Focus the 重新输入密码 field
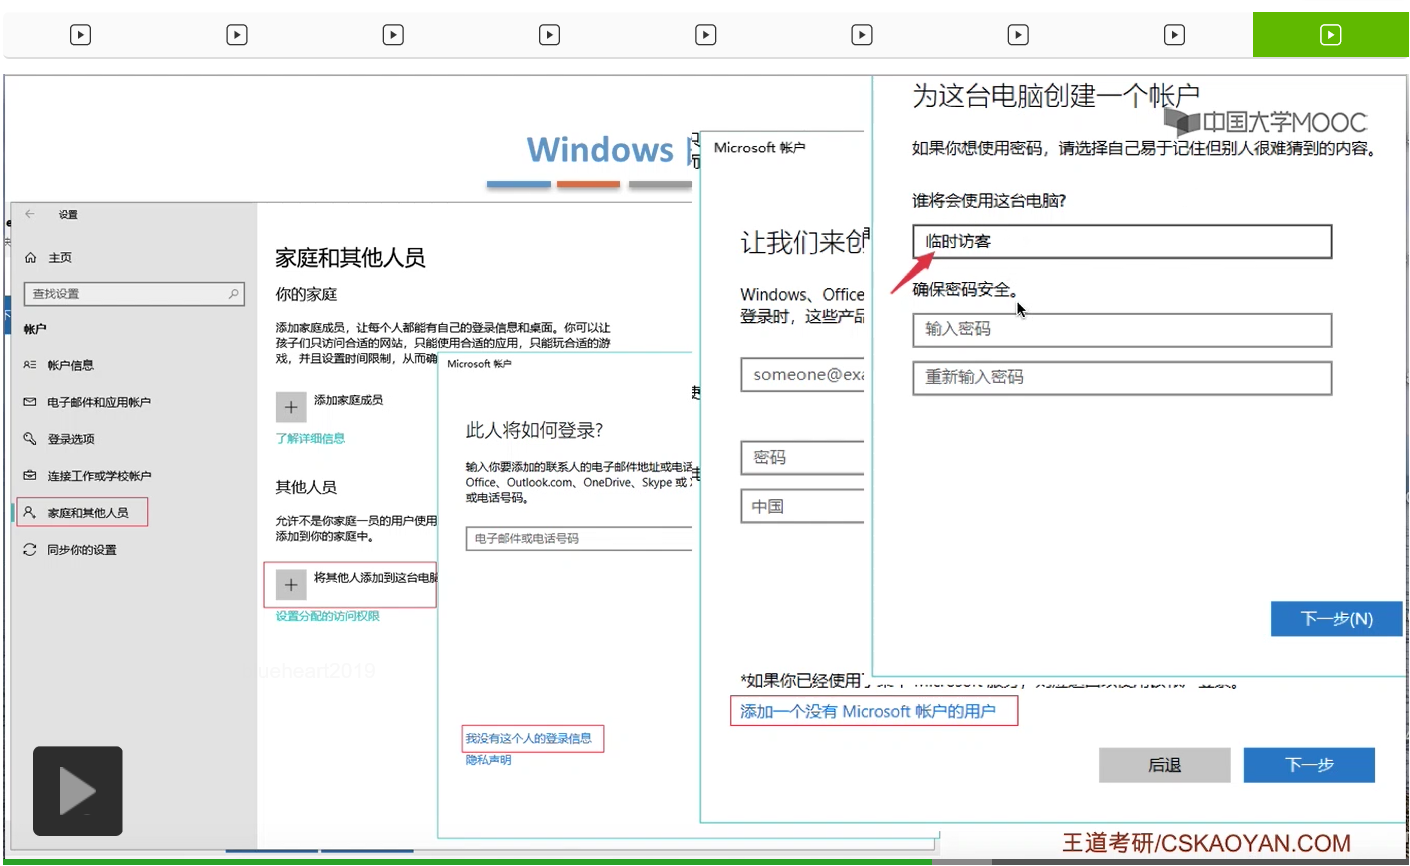The image size is (1410, 866). tap(1122, 377)
